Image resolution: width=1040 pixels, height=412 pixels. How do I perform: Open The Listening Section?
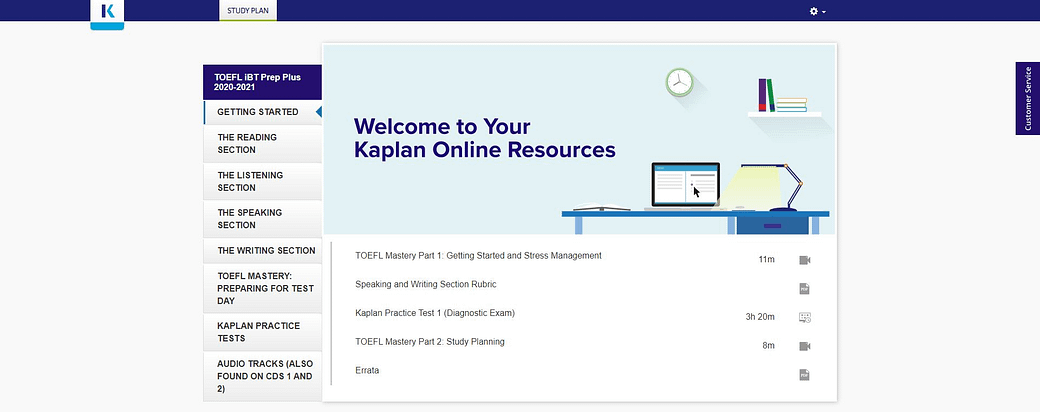[263, 181]
